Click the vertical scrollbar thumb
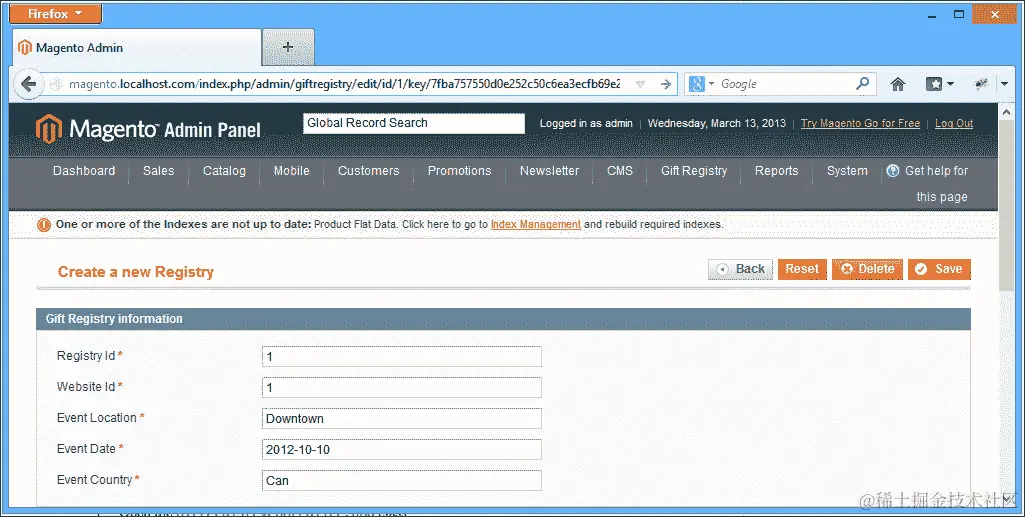Screen dimensions: 1025x517 pos(1006,205)
